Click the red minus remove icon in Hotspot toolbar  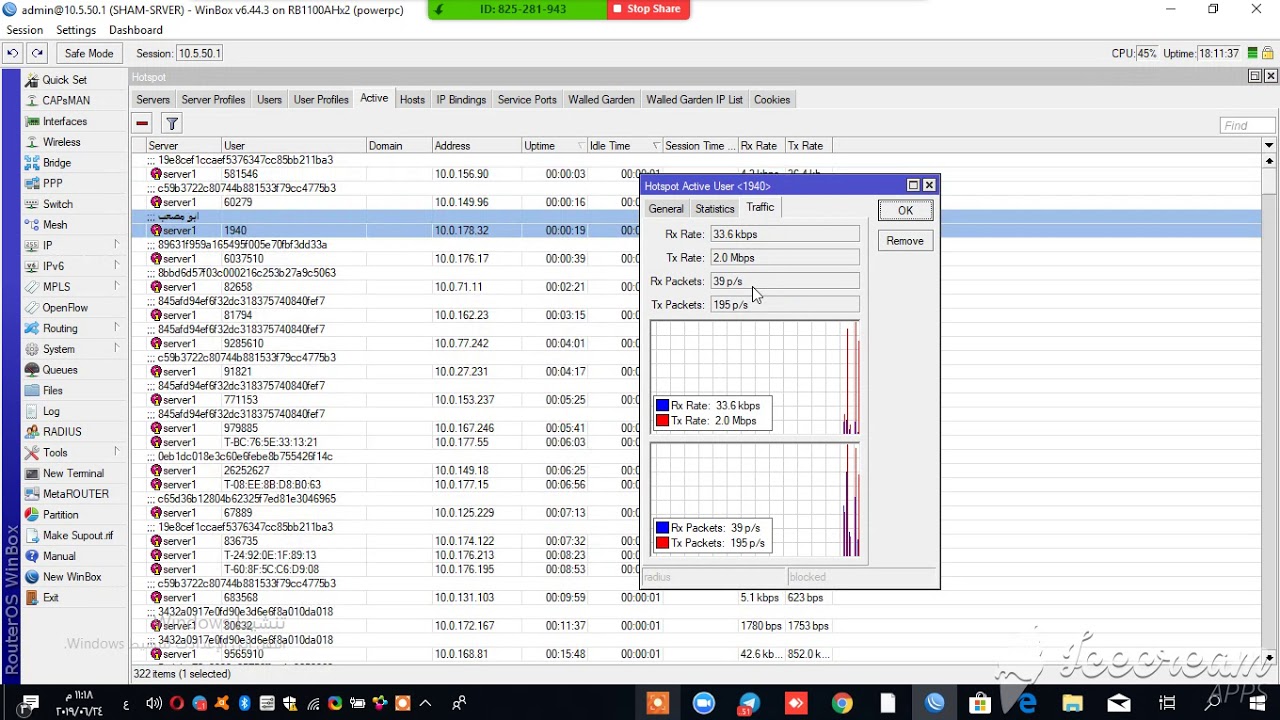click(x=142, y=124)
